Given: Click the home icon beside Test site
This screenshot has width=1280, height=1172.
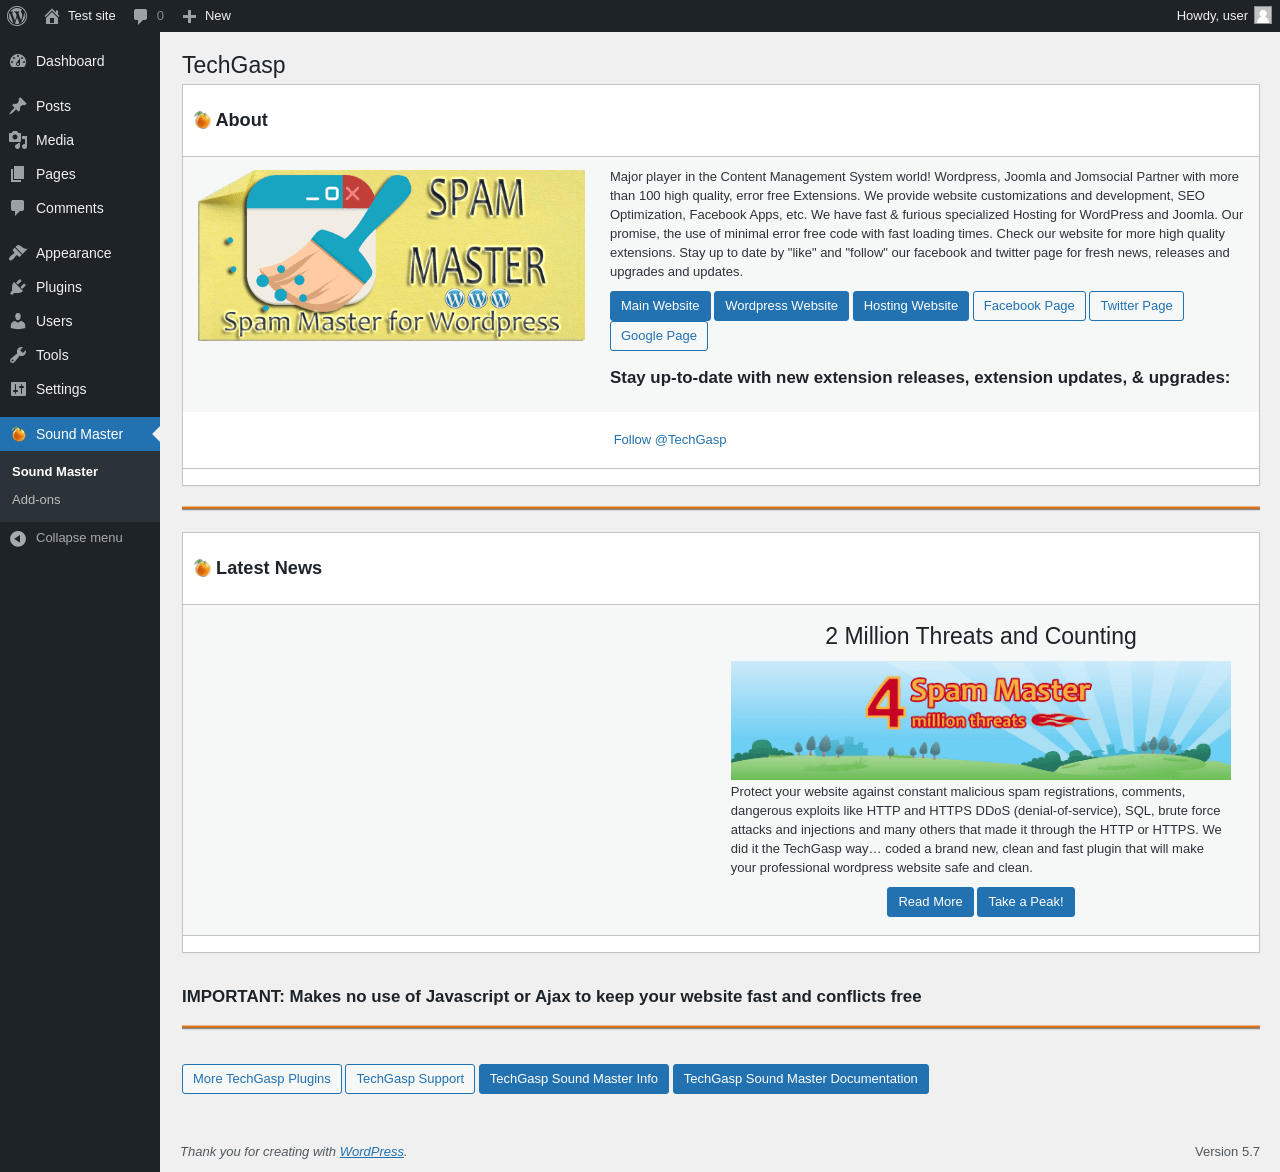Looking at the screenshot, I should click(52, 16).
